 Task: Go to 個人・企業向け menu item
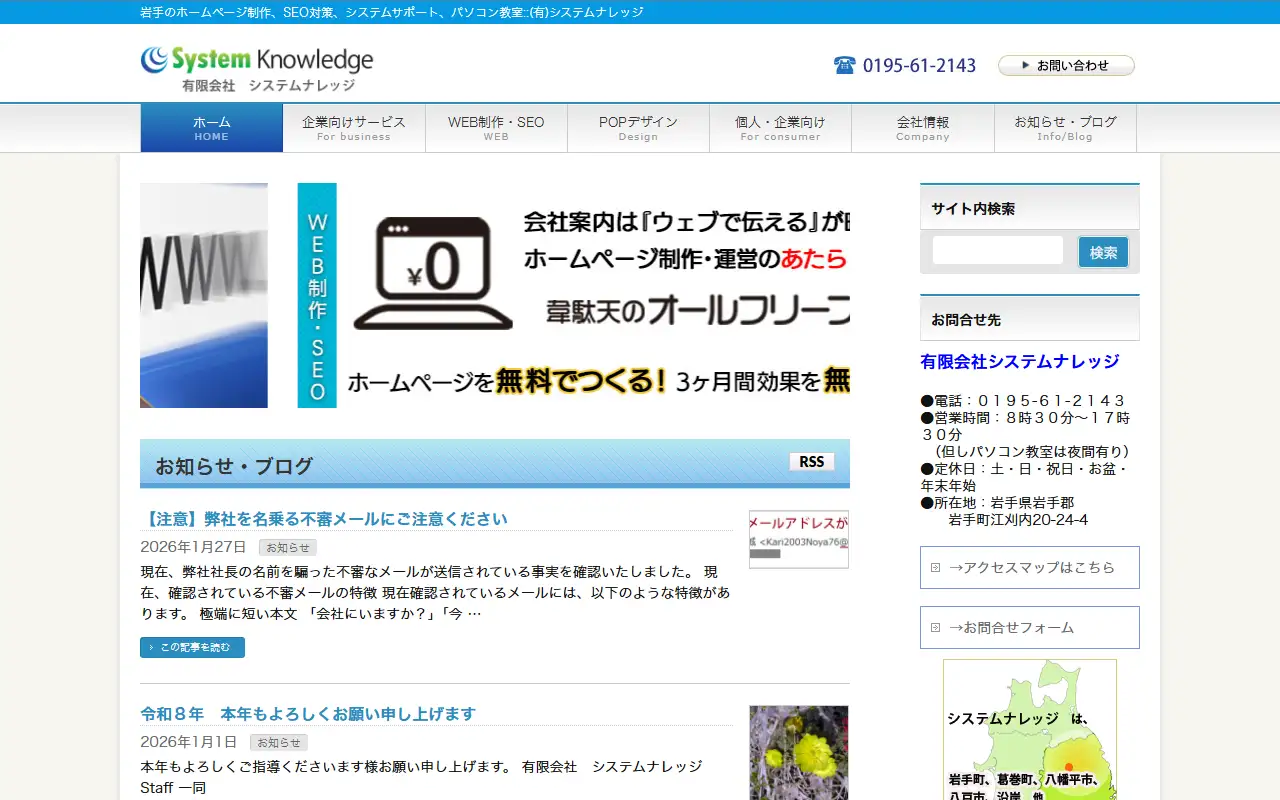(780, 128)
